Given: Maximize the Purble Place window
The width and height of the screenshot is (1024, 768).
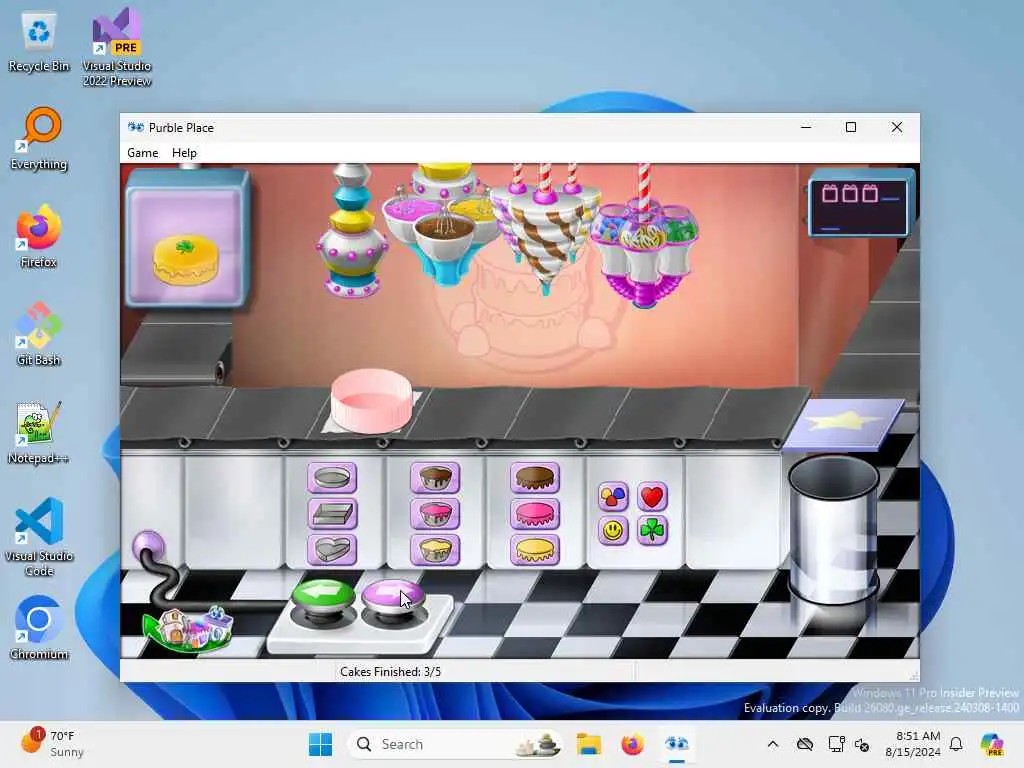Looking at the screenshot, I should click(x=851, y=127).
